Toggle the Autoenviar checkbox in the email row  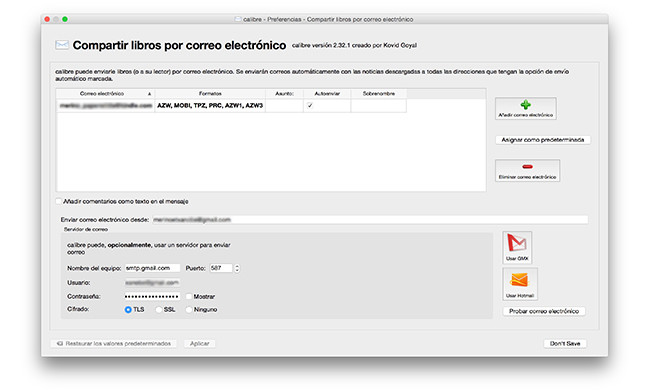[x=310, y=106]
